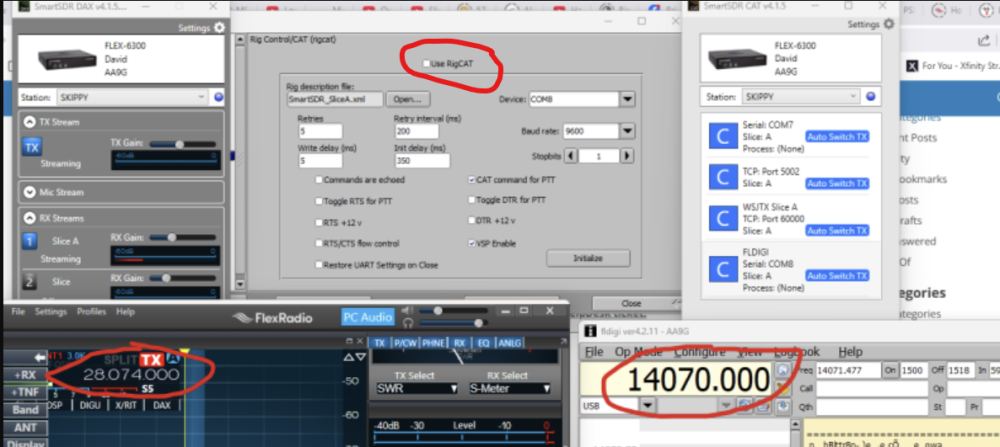The image size is (1000, 447).
Task: Click the +RX button
Action: (x=26, y=375)
